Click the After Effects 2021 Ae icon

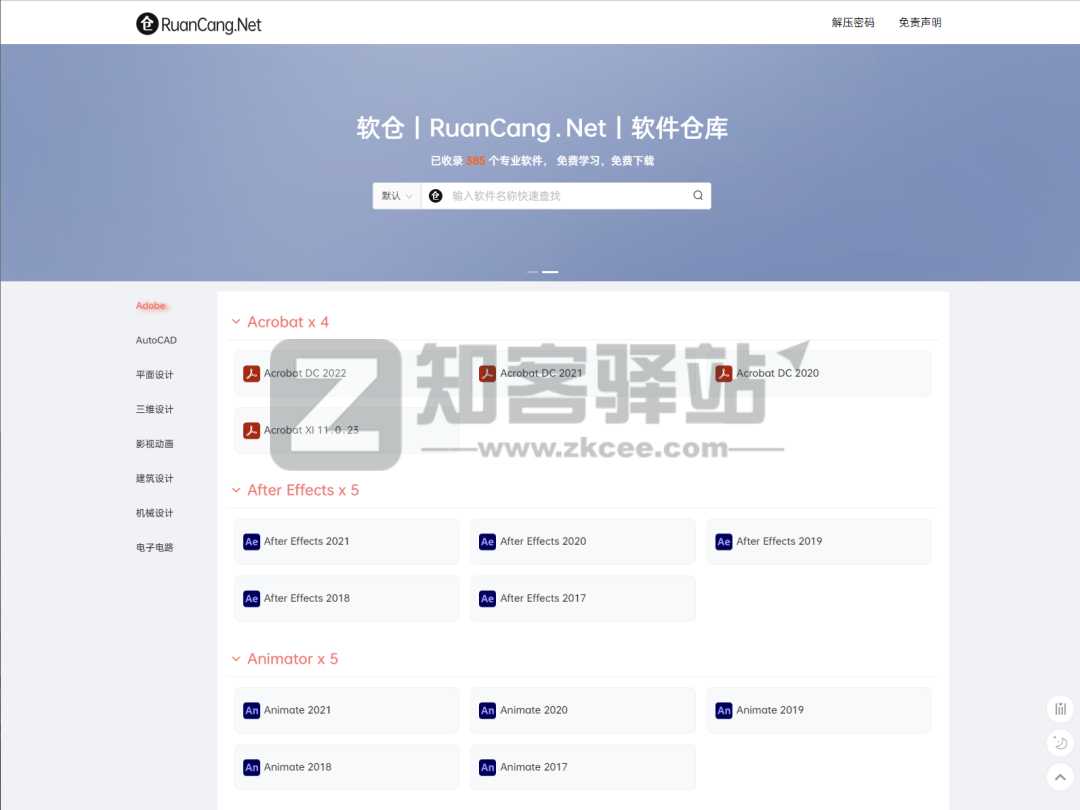[x=252, y=542]
